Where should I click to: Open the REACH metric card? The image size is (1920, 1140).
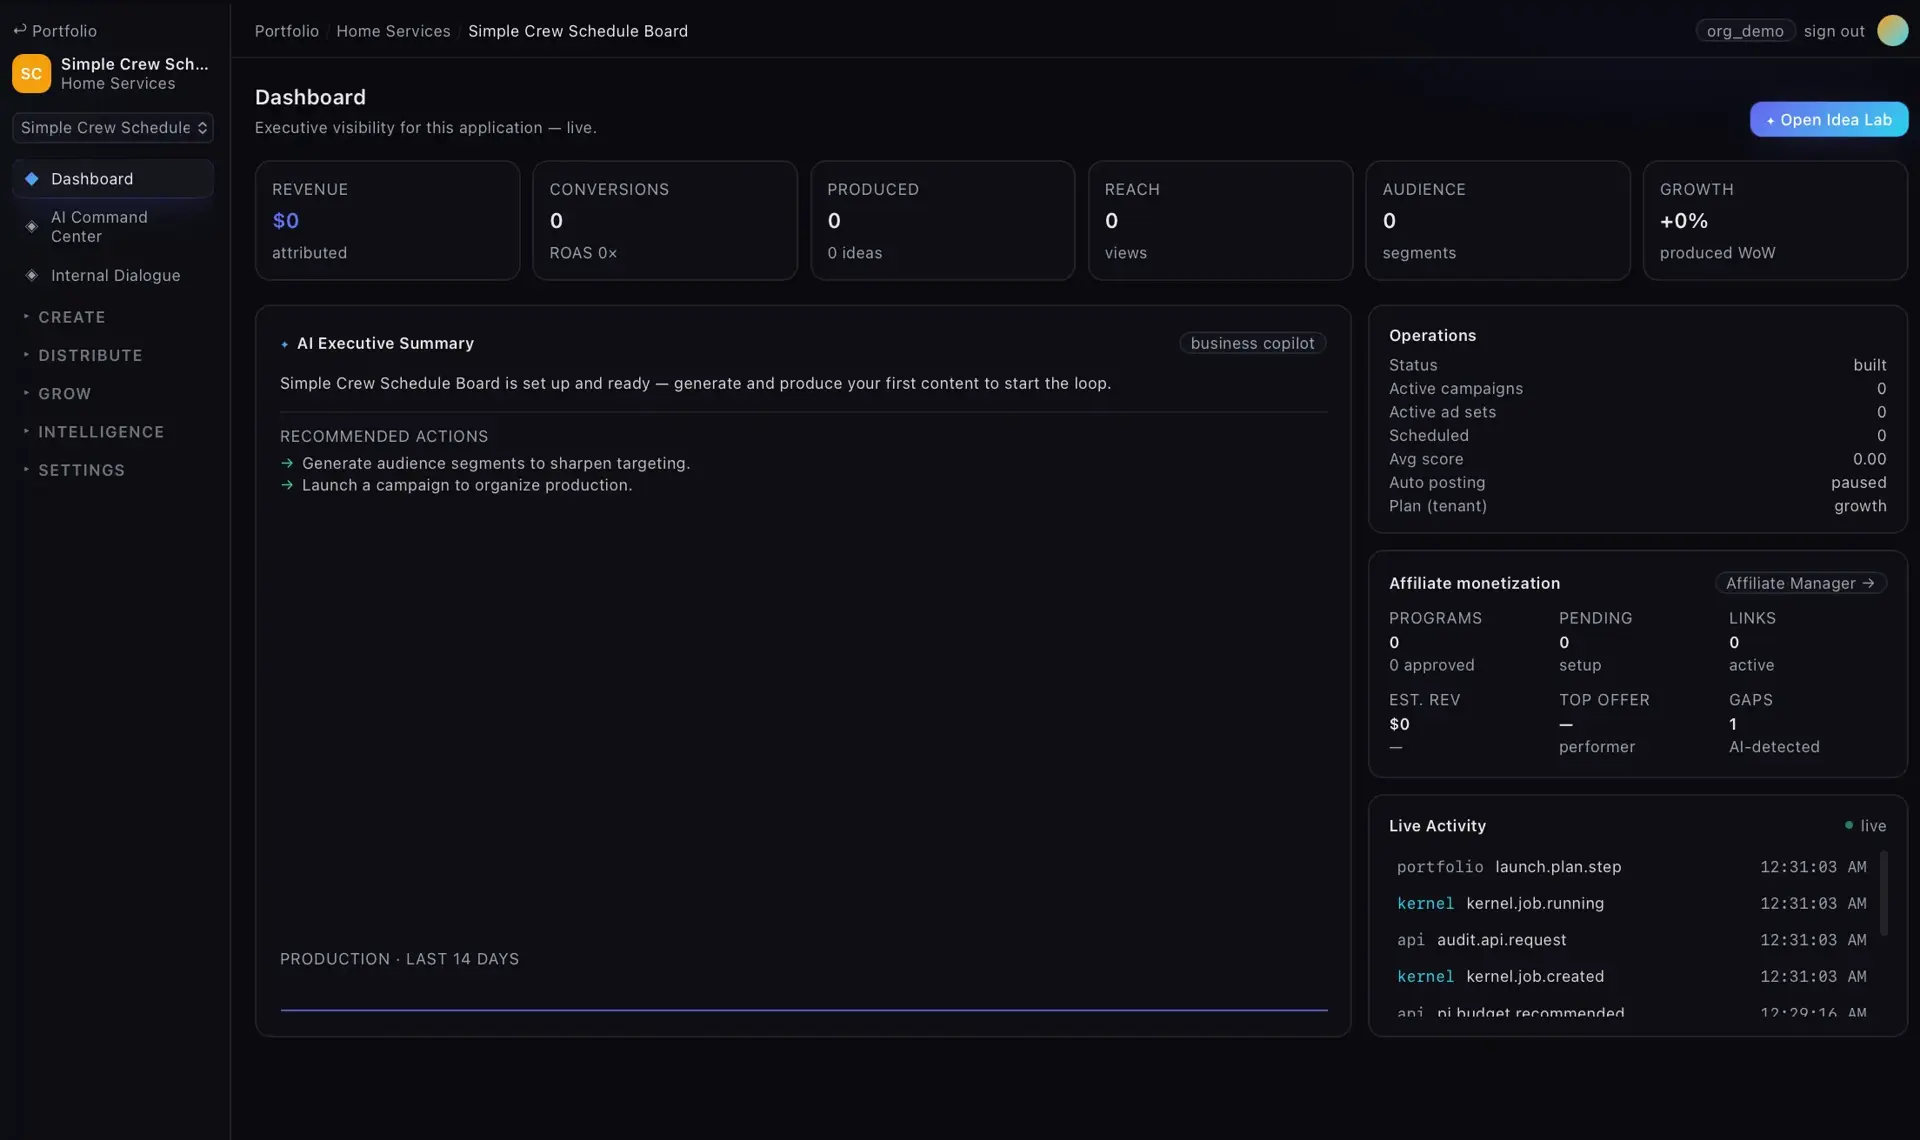(1220, 220)
